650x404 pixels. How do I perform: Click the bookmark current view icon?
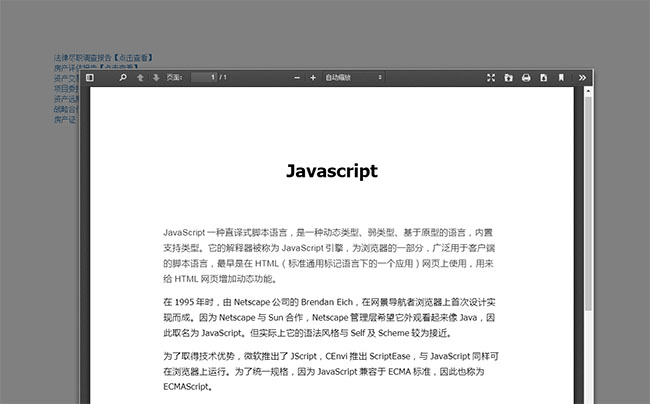point(561,77)
